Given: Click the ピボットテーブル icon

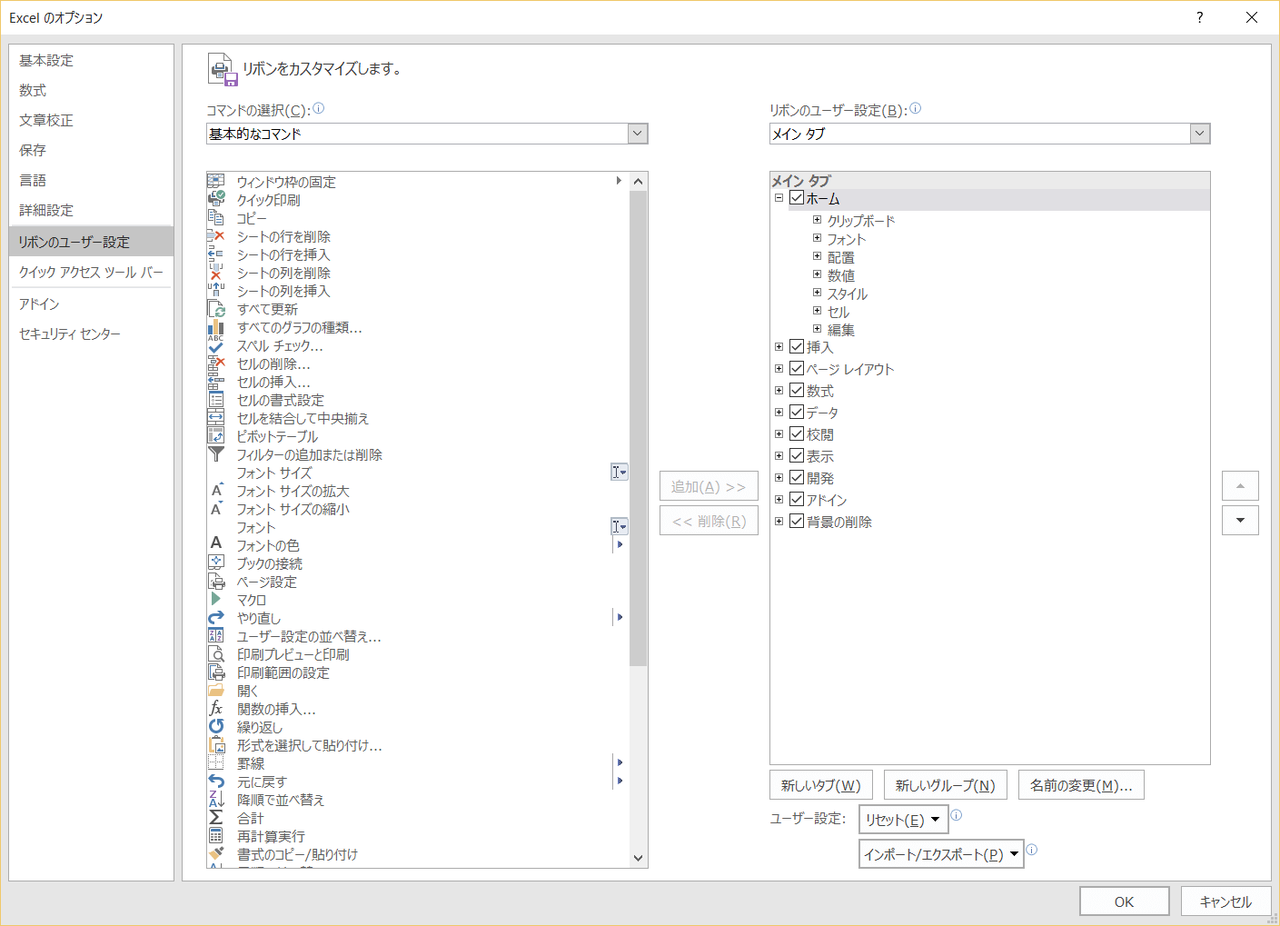Looking at the screenshot, I should click(216, 436).
